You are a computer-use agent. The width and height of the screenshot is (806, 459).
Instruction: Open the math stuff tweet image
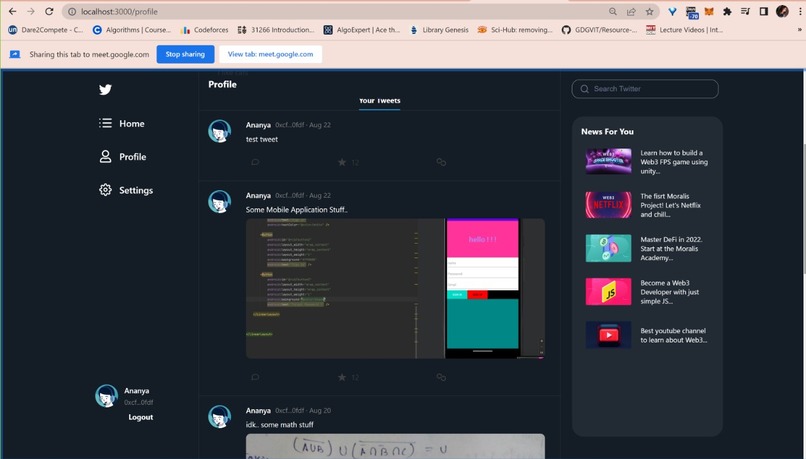pyautogui.click(x=395, y=446)
